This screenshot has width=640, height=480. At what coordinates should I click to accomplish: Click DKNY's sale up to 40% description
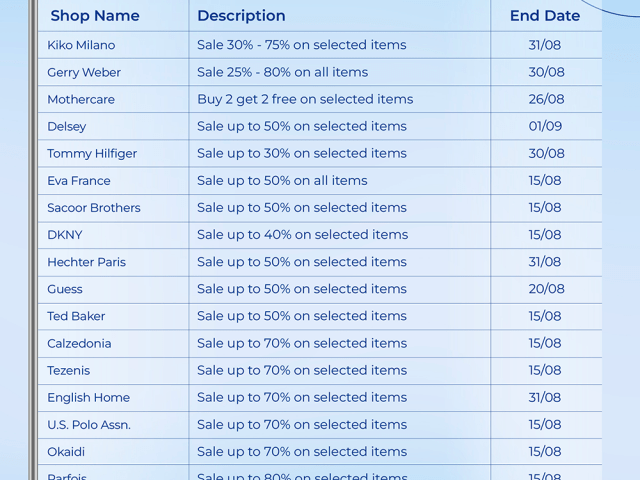point(302,235)
